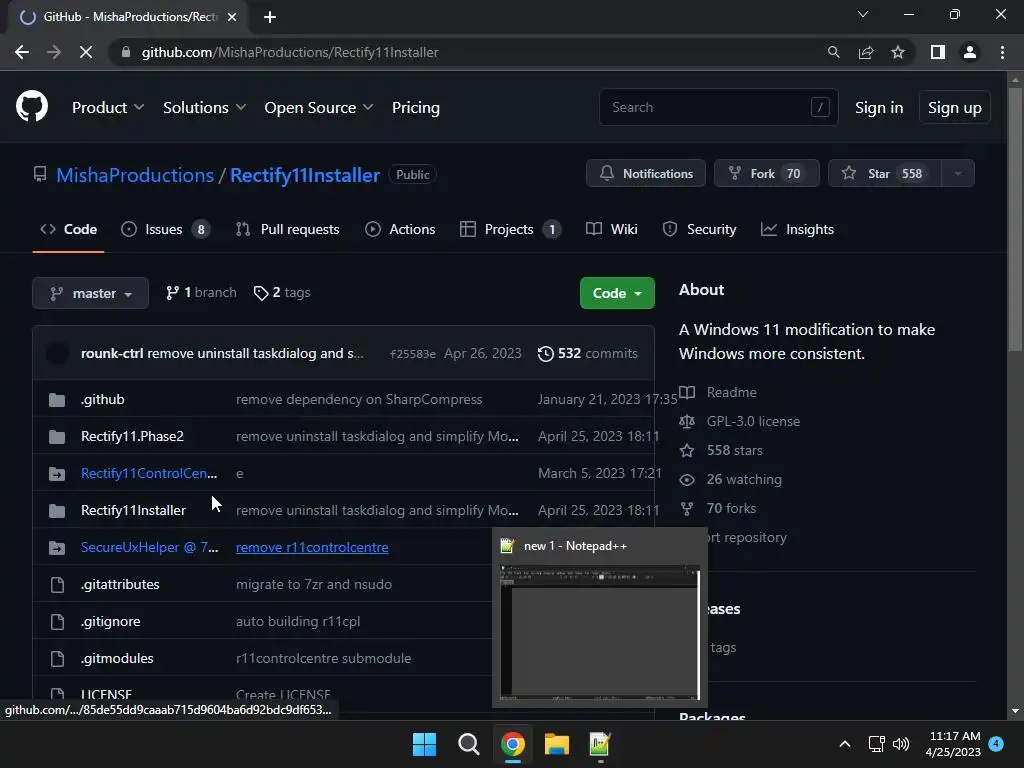
Task: Go back with the browser back arrow
Action: tap(22, 52)
